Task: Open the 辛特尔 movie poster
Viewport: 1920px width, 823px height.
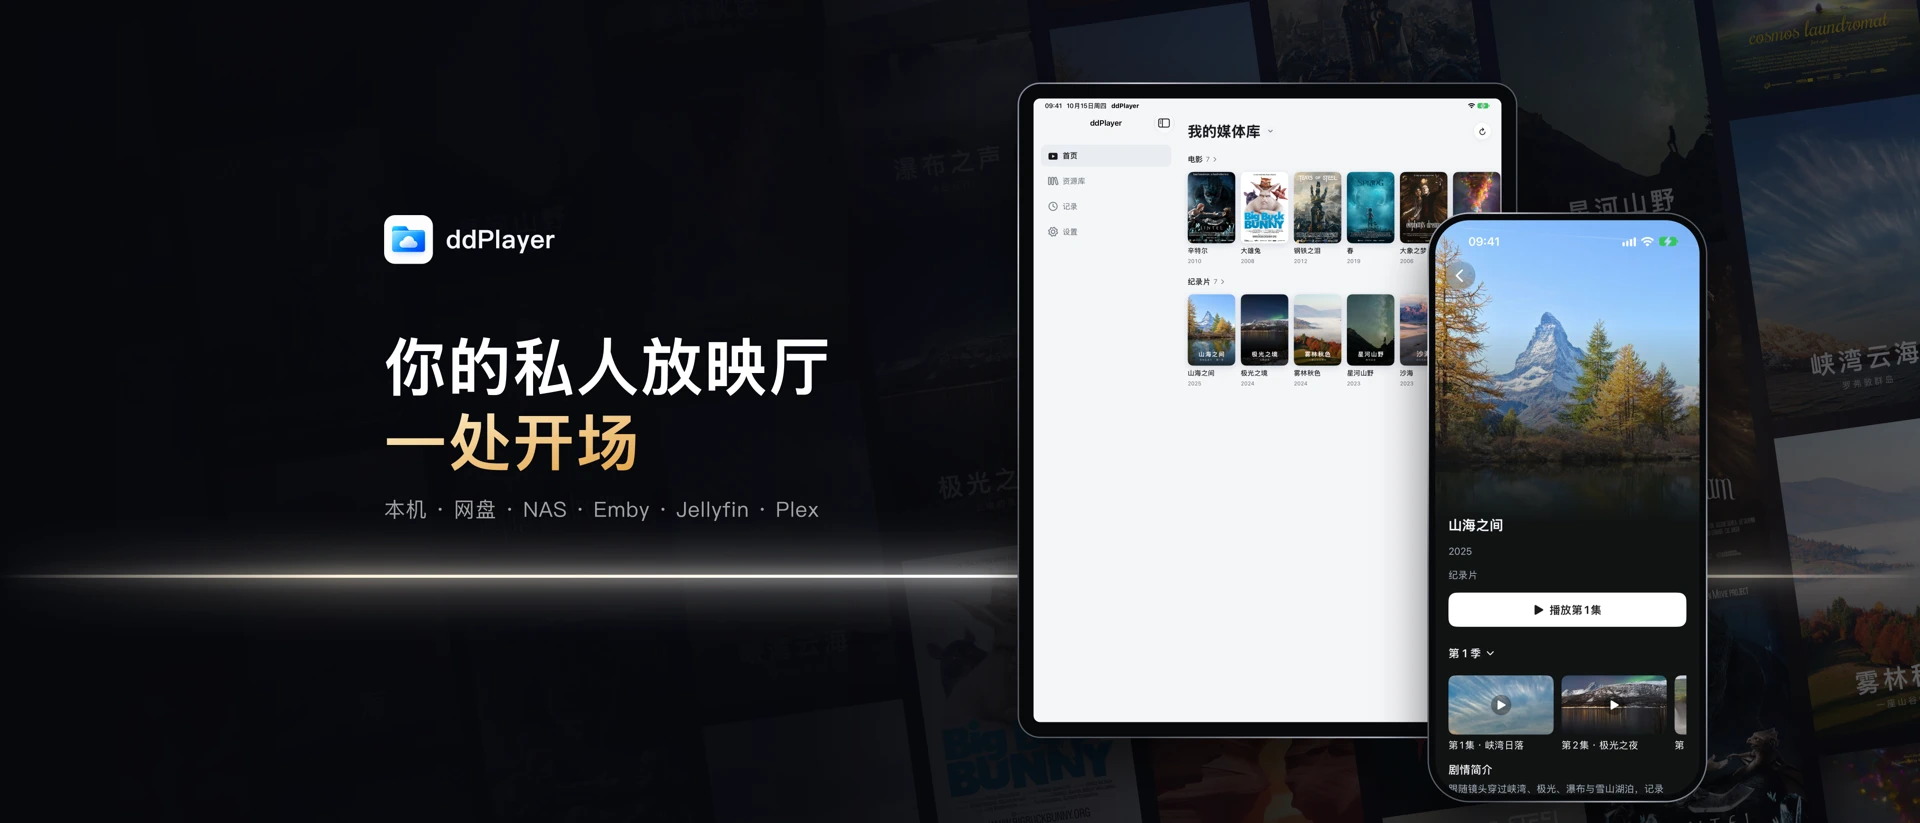Action: 1211,207
